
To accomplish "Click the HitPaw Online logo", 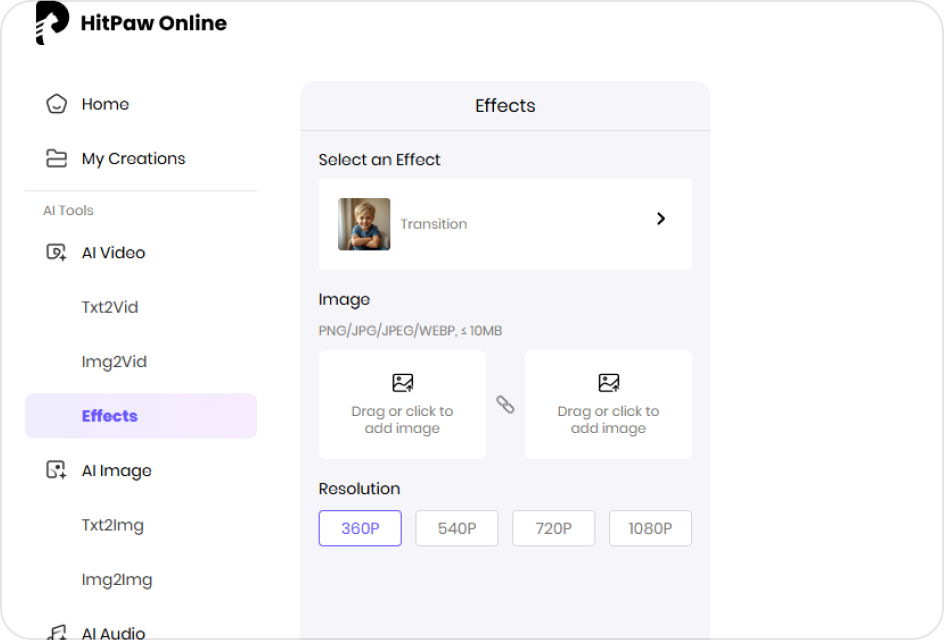I will (x=130, y=23).
